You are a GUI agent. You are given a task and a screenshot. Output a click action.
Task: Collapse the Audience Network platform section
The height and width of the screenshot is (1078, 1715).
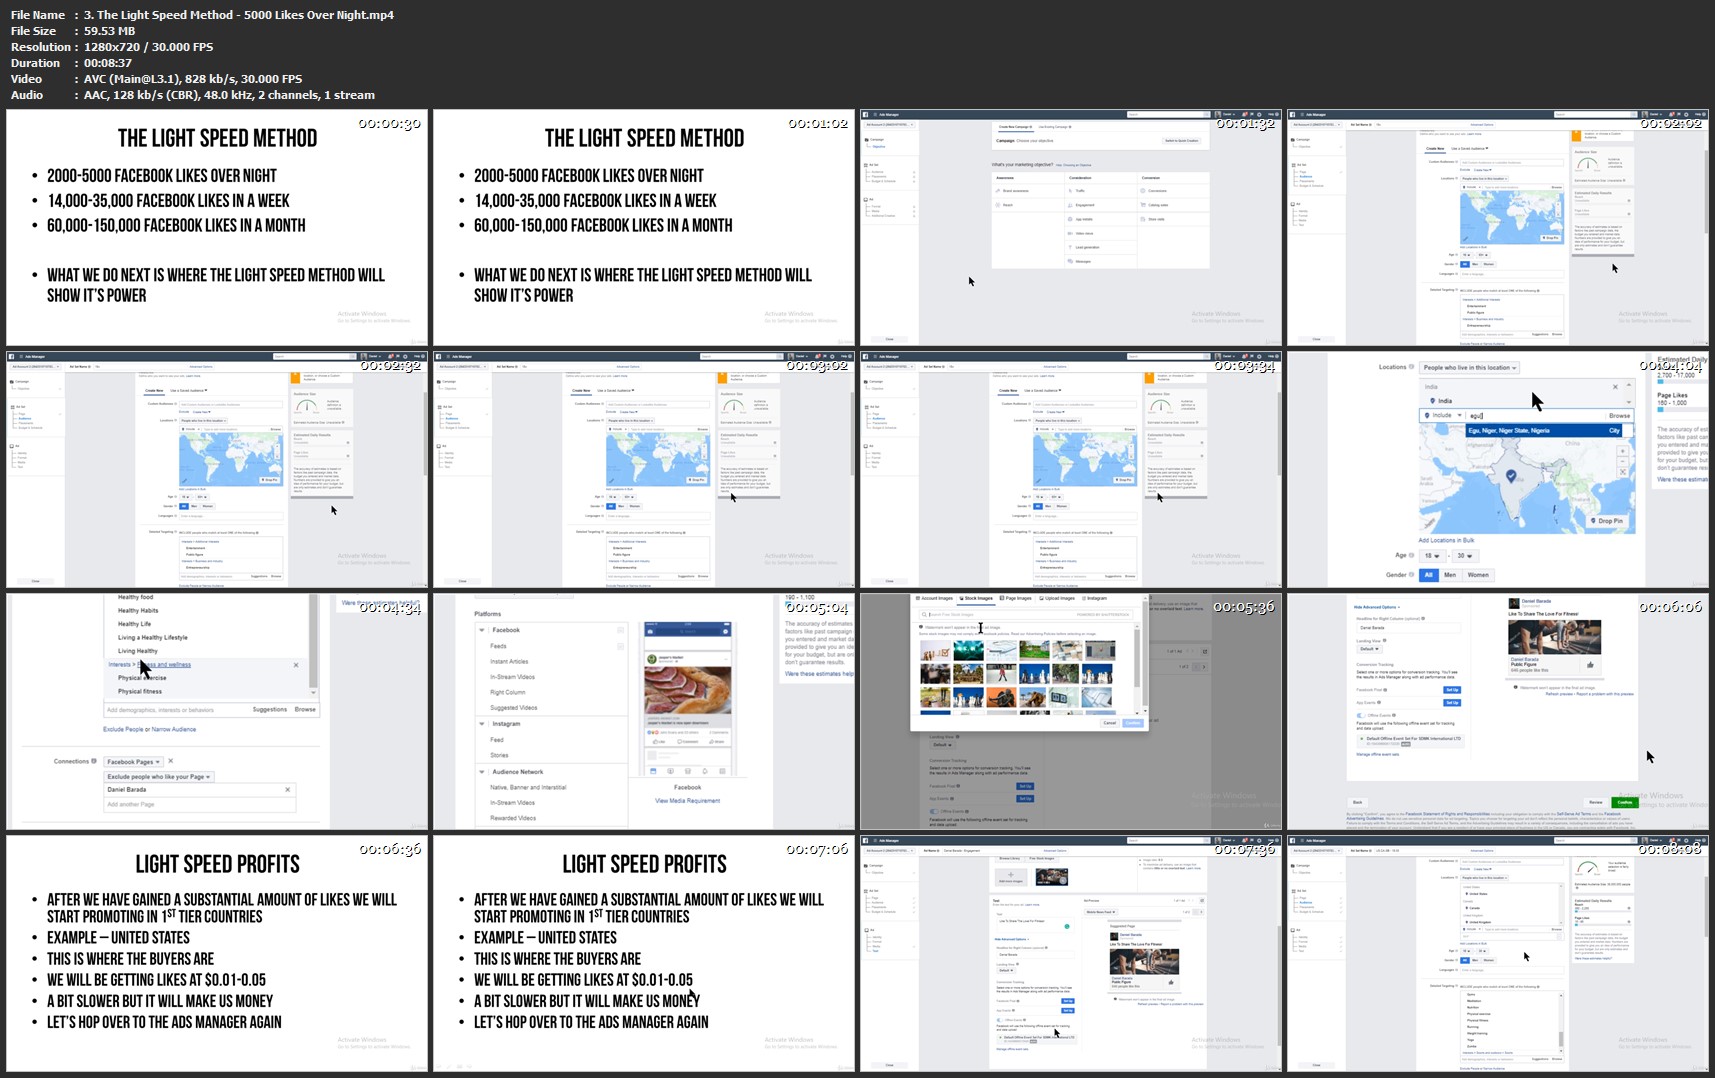coord(482,772)
